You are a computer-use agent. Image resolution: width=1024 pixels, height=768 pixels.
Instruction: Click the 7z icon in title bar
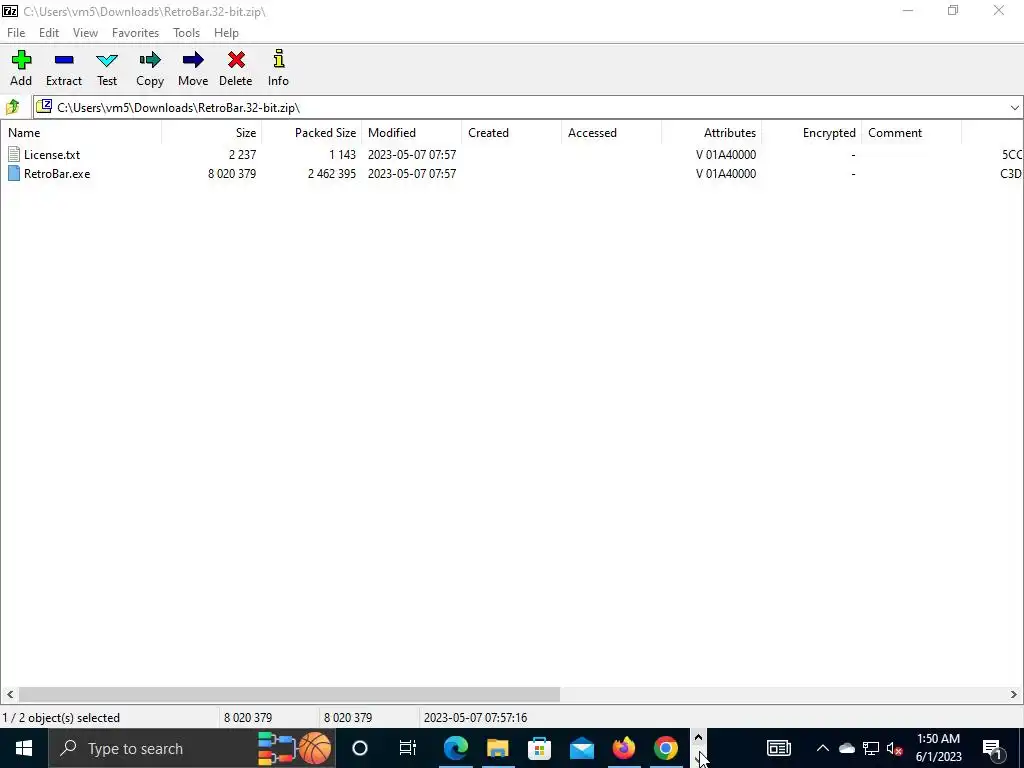10,11
